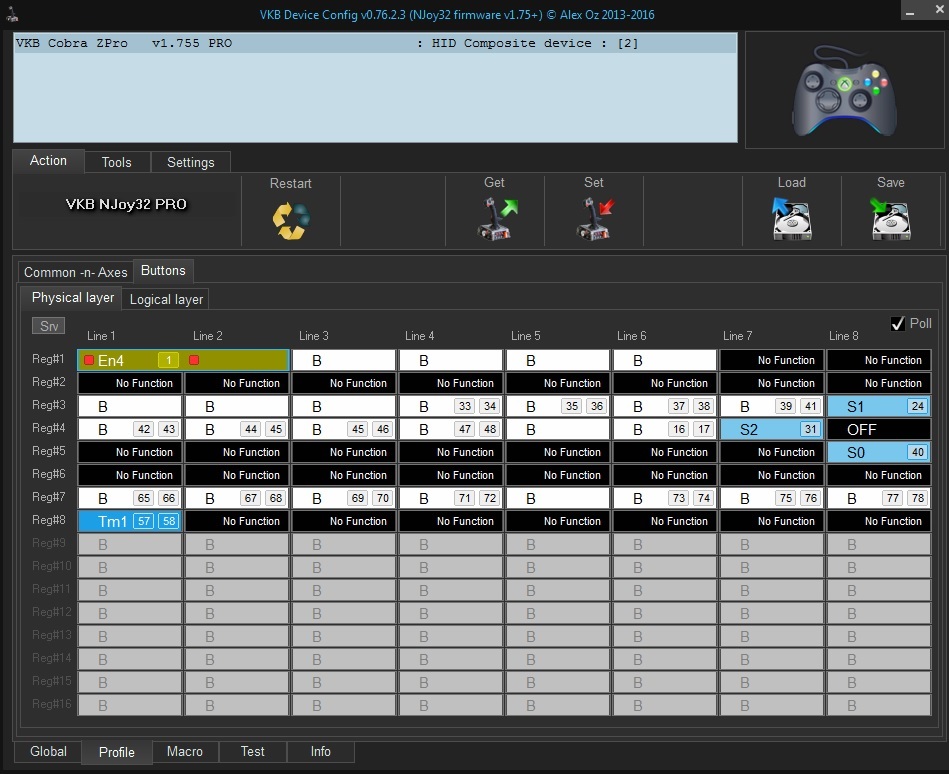Select button cell with 73 74
949x774 pixels.
tap(665, 498)
